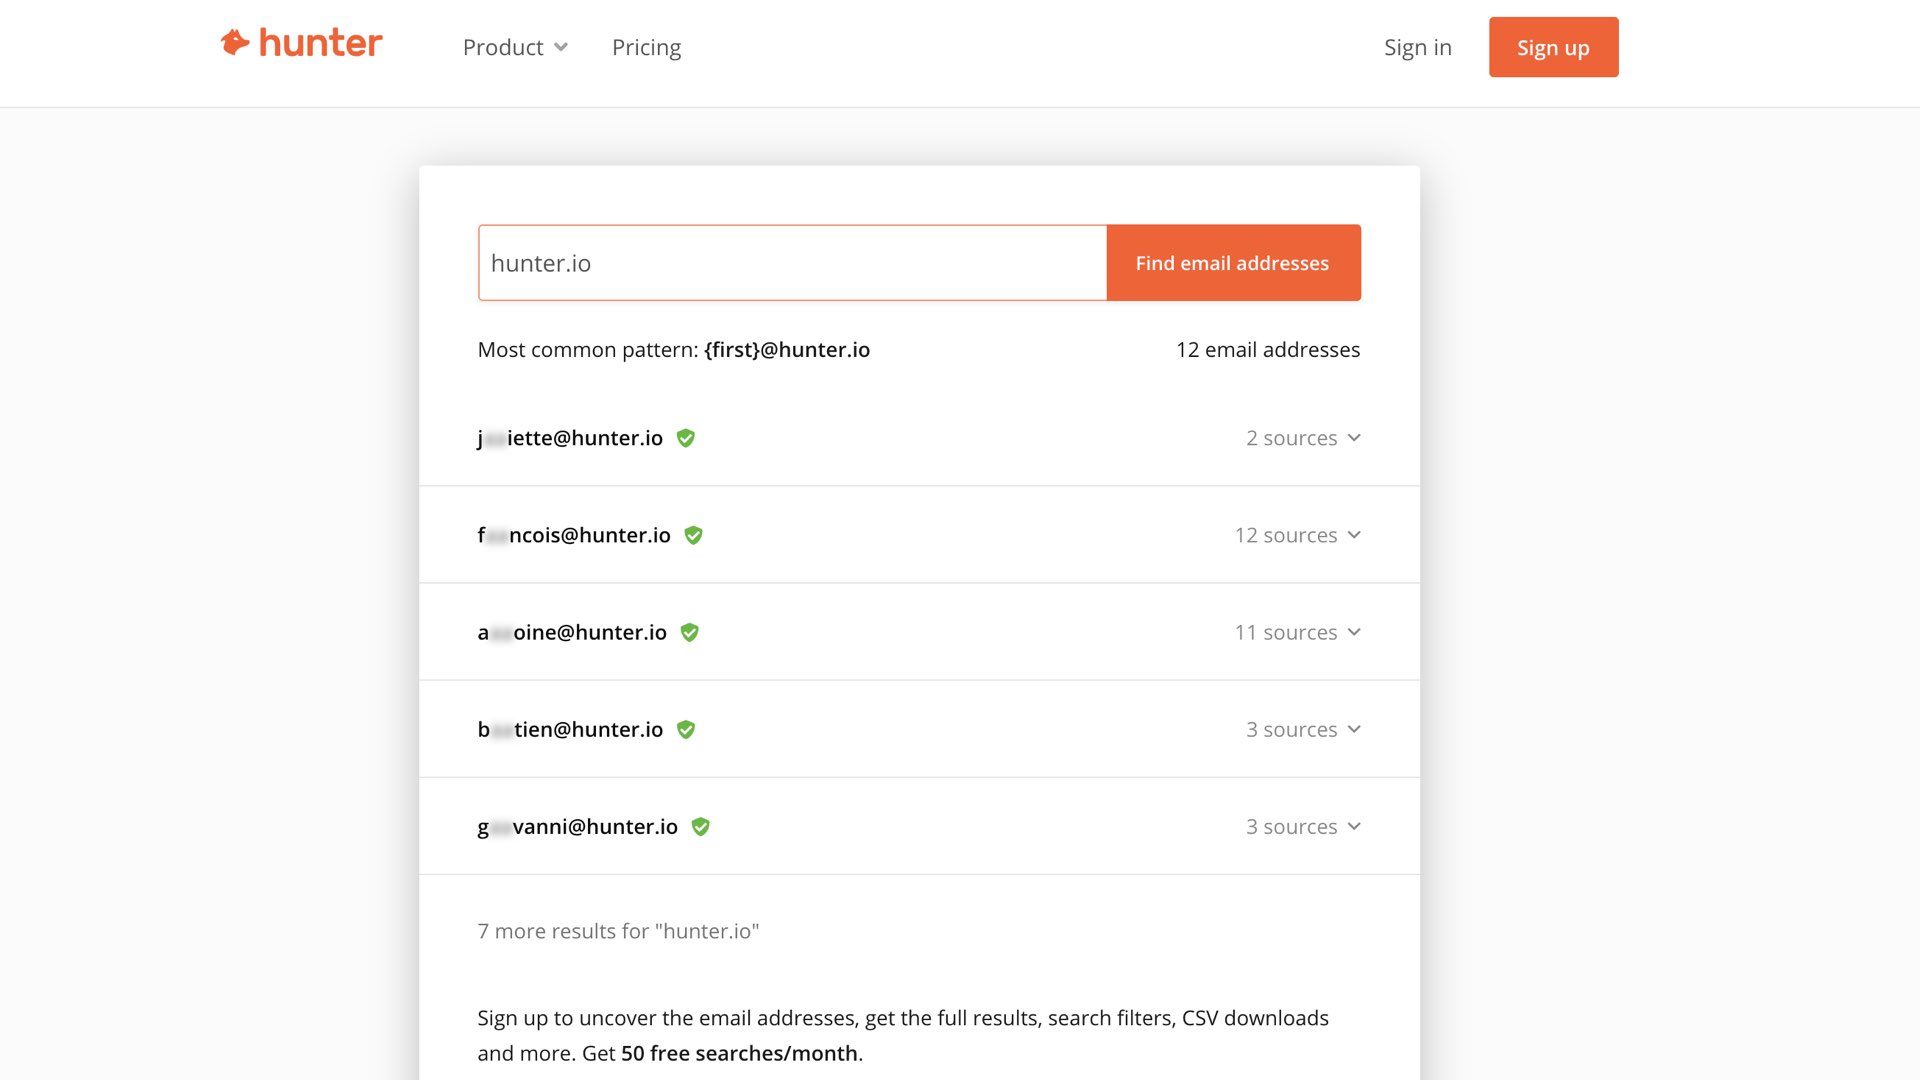The width and height of the screenshot is (1920, 1080).
Task: Select the b***tien@hunter.io email address
Action: point(570,729)
